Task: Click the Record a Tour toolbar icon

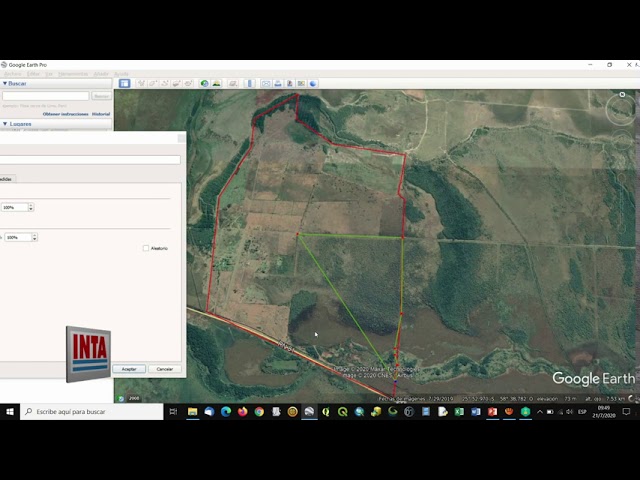Action: pyautogui.click(x=189, y=84)
